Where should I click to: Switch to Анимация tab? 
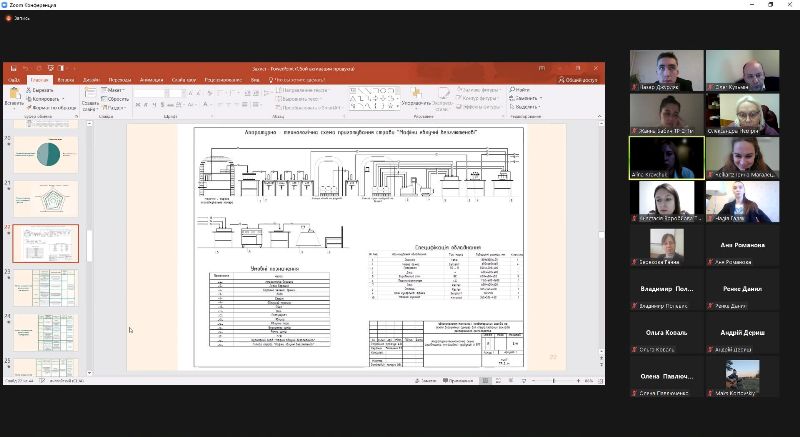tap(152, 80)
